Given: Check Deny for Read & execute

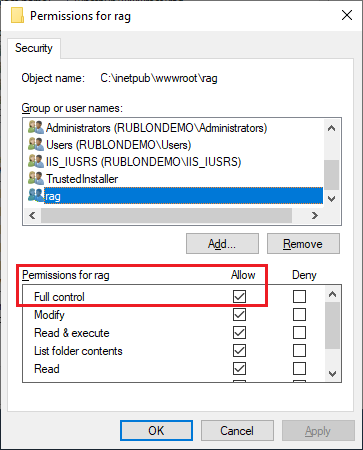Looking at the screenshot, I should [299, 333].
